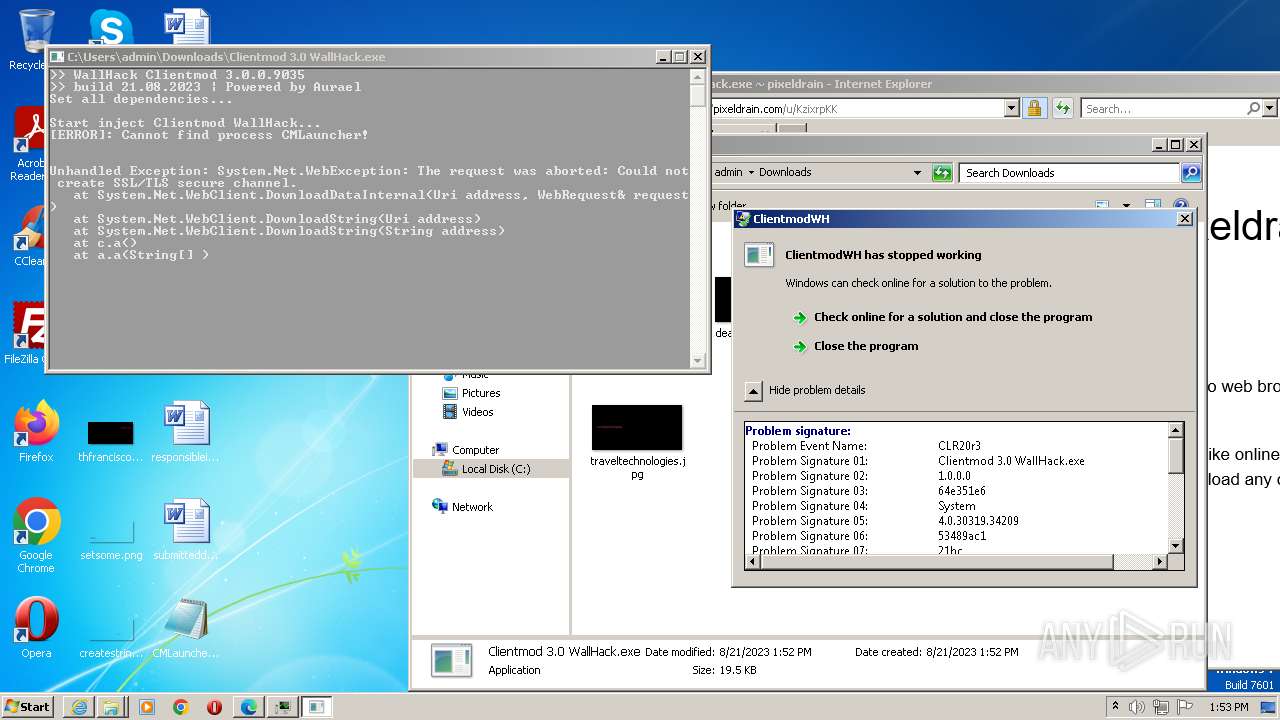
Task: Open the IE address bar dropdown
Action: (x=1011, y=108)
